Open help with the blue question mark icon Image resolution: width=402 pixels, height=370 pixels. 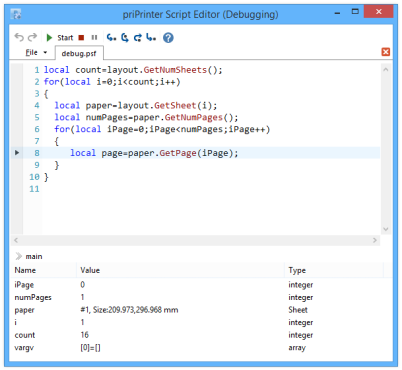(168, 38)
